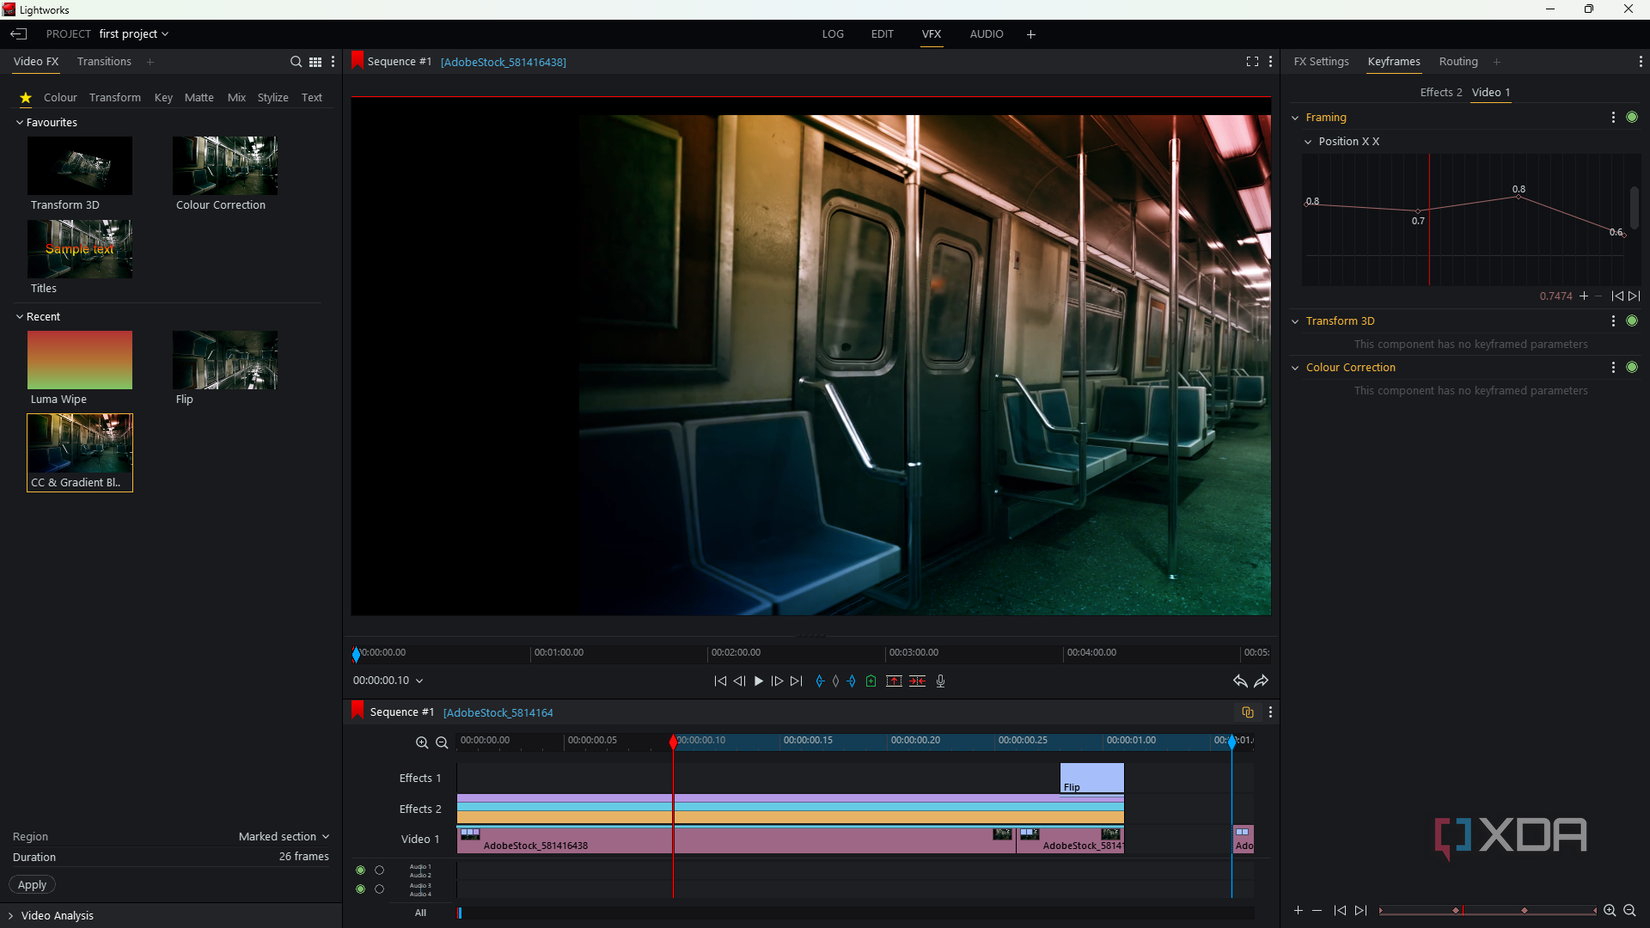Select the Luma Wipe effect thumbnail
Image resolution: width=1650 pixels, height=928 pixels.
coord(80,361)
